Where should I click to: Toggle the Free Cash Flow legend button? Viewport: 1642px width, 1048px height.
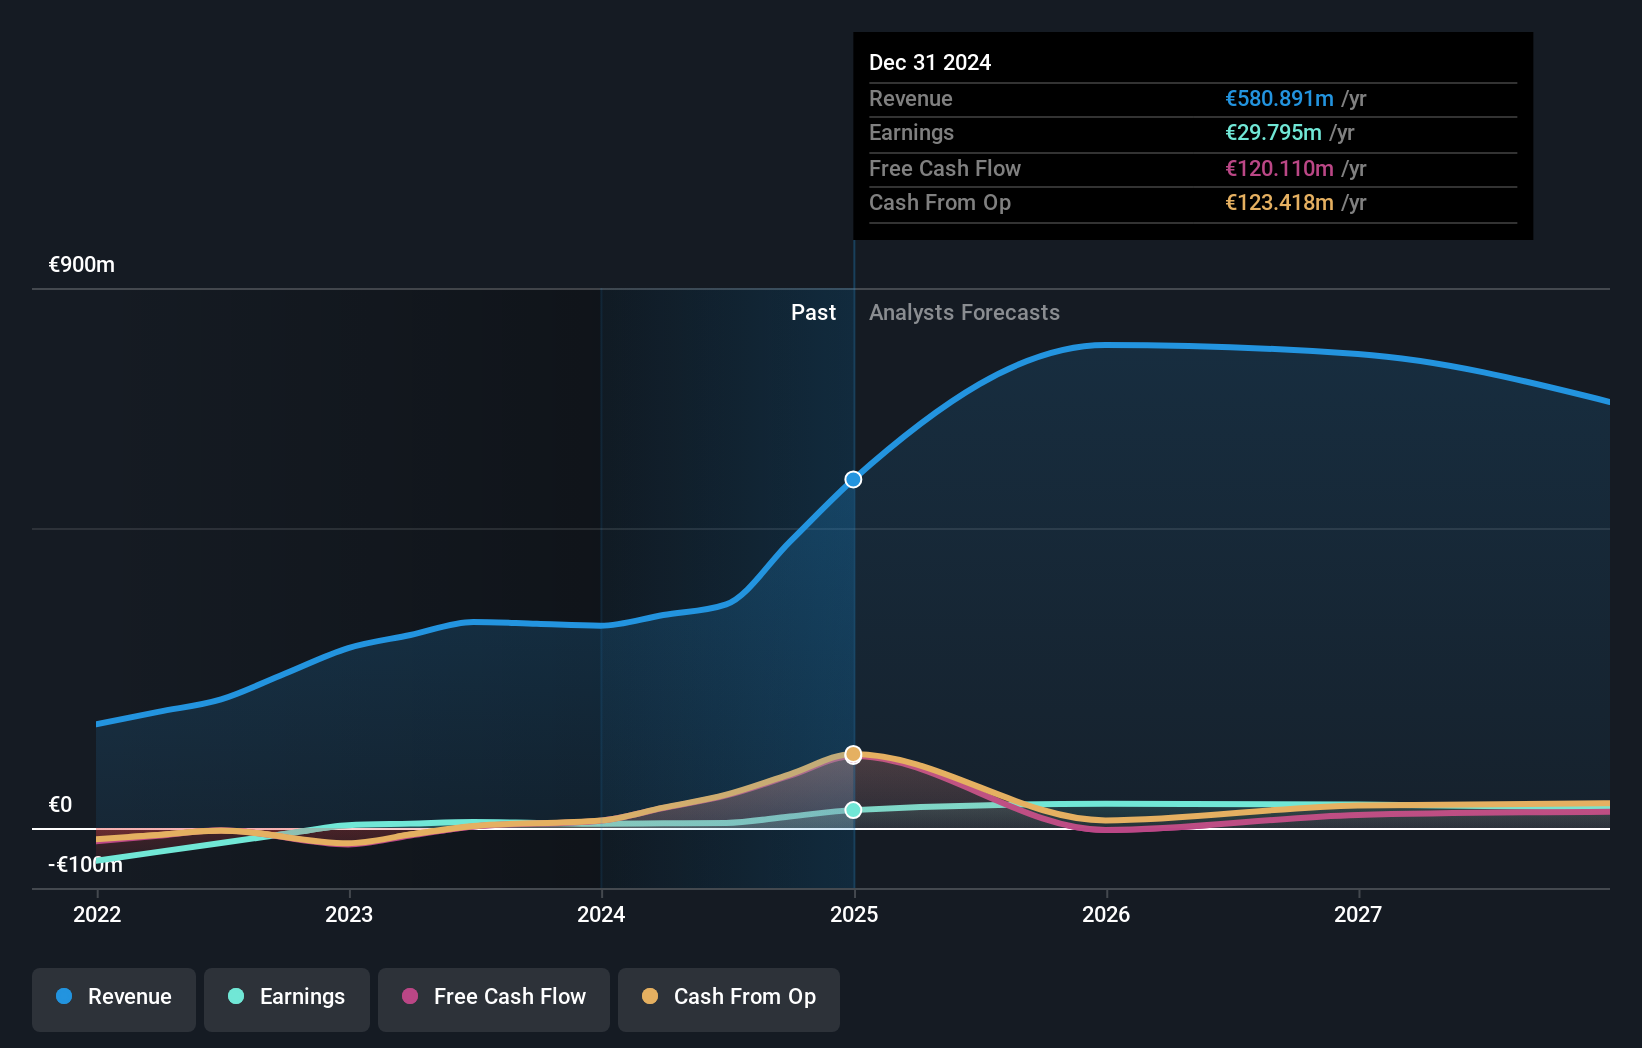point(494,998)
